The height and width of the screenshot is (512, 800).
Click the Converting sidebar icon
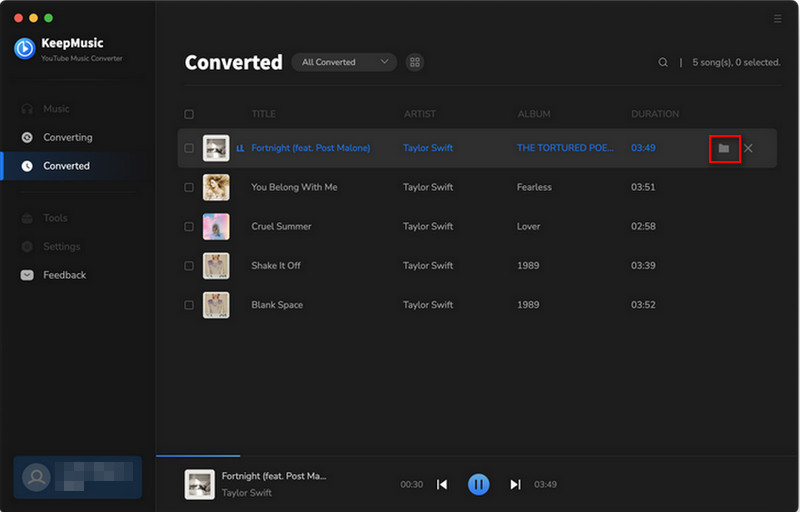click(x=27, y=137)
